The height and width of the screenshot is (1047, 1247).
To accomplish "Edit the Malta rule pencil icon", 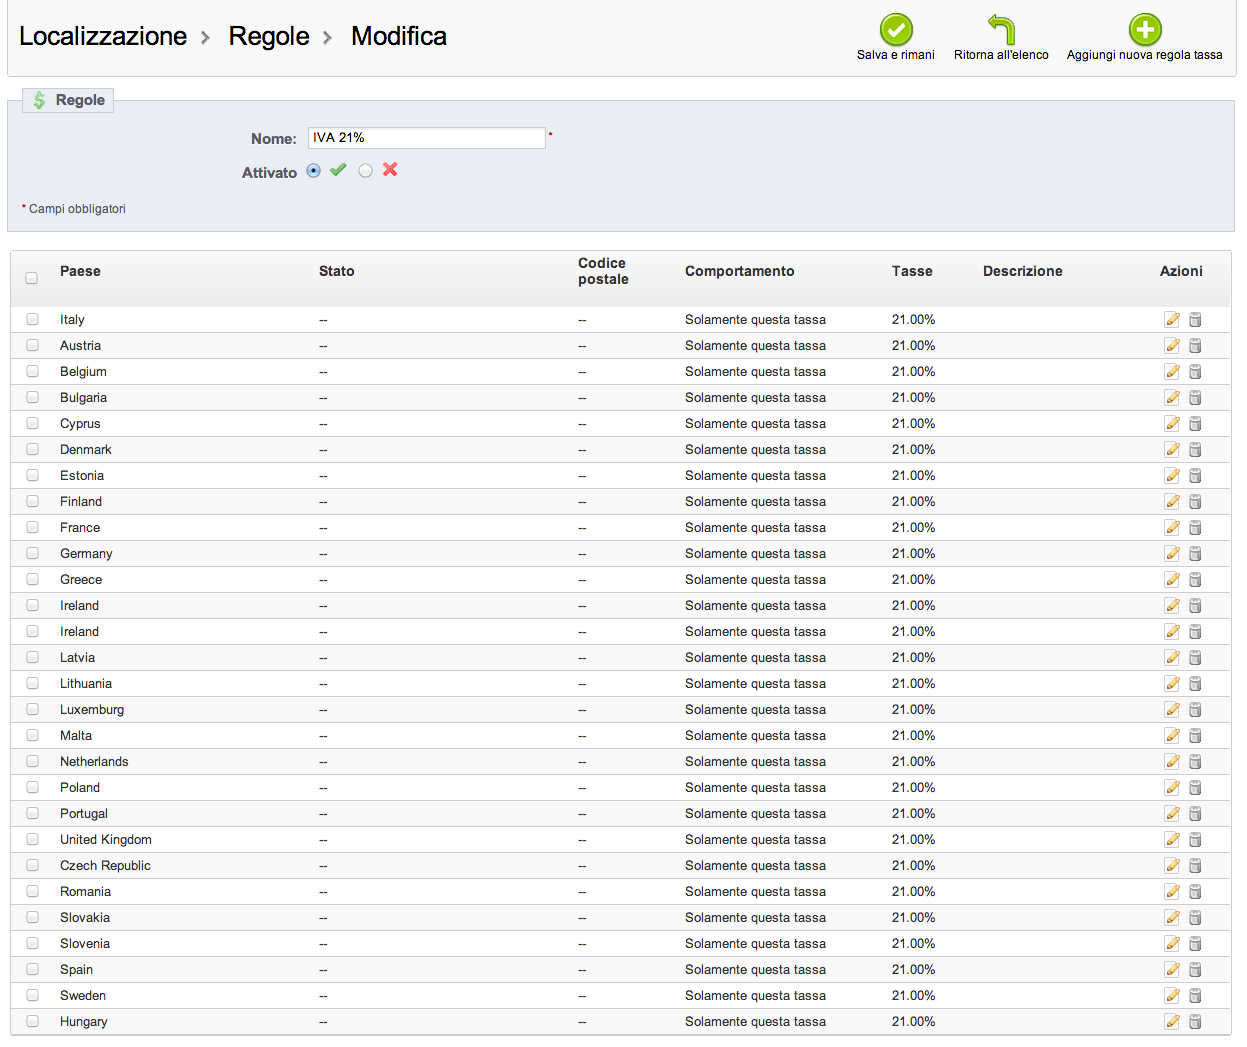I will 1172,736.
